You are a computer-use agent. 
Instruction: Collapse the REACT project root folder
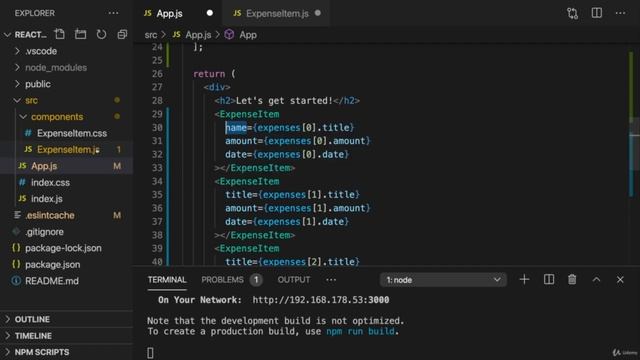point(7,35)
